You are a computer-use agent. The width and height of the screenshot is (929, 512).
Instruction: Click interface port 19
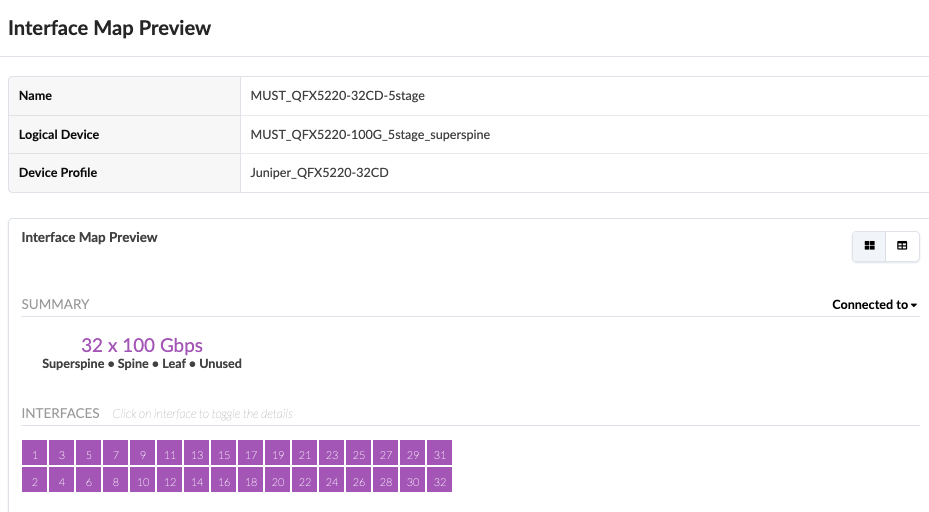(278, 454)
